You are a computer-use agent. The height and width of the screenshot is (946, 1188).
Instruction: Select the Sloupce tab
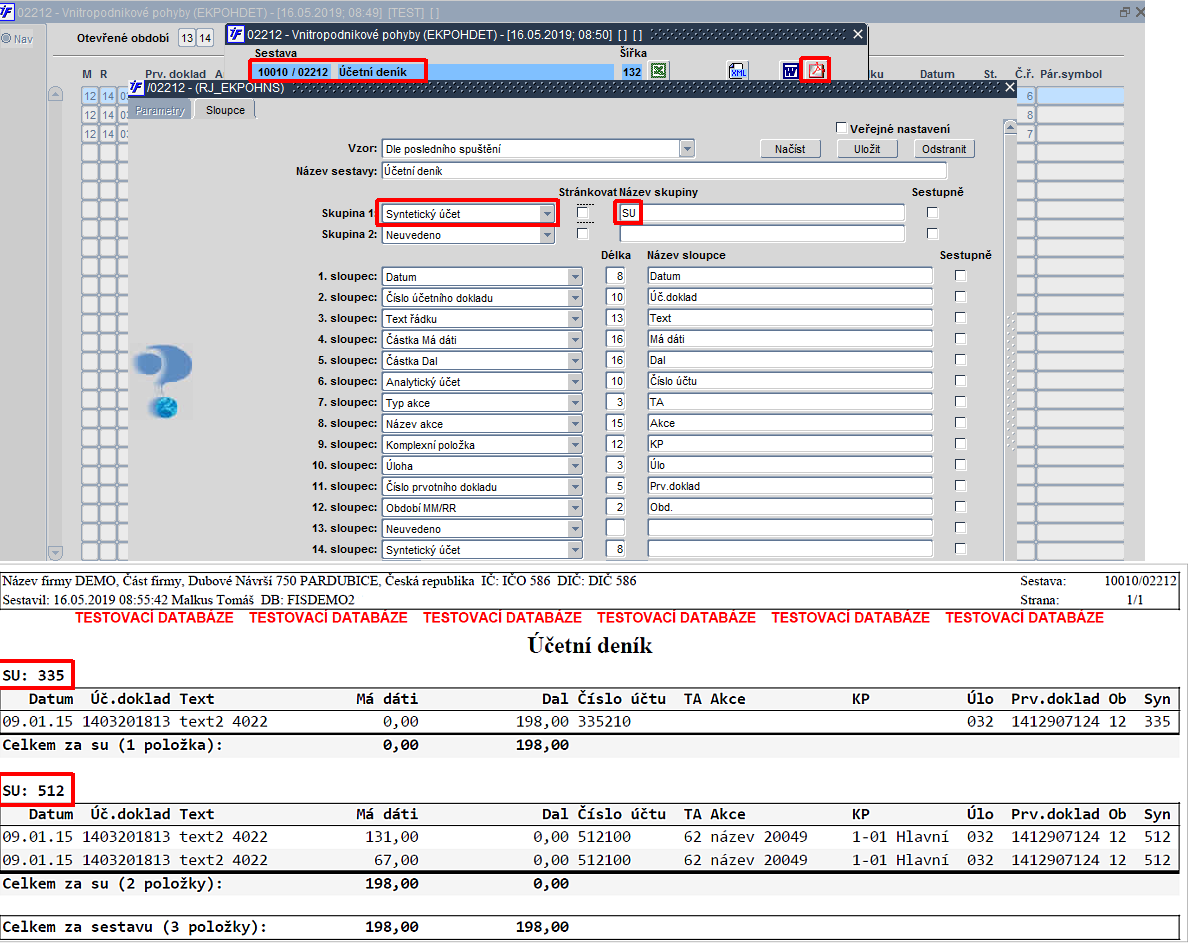coord(225,110)
